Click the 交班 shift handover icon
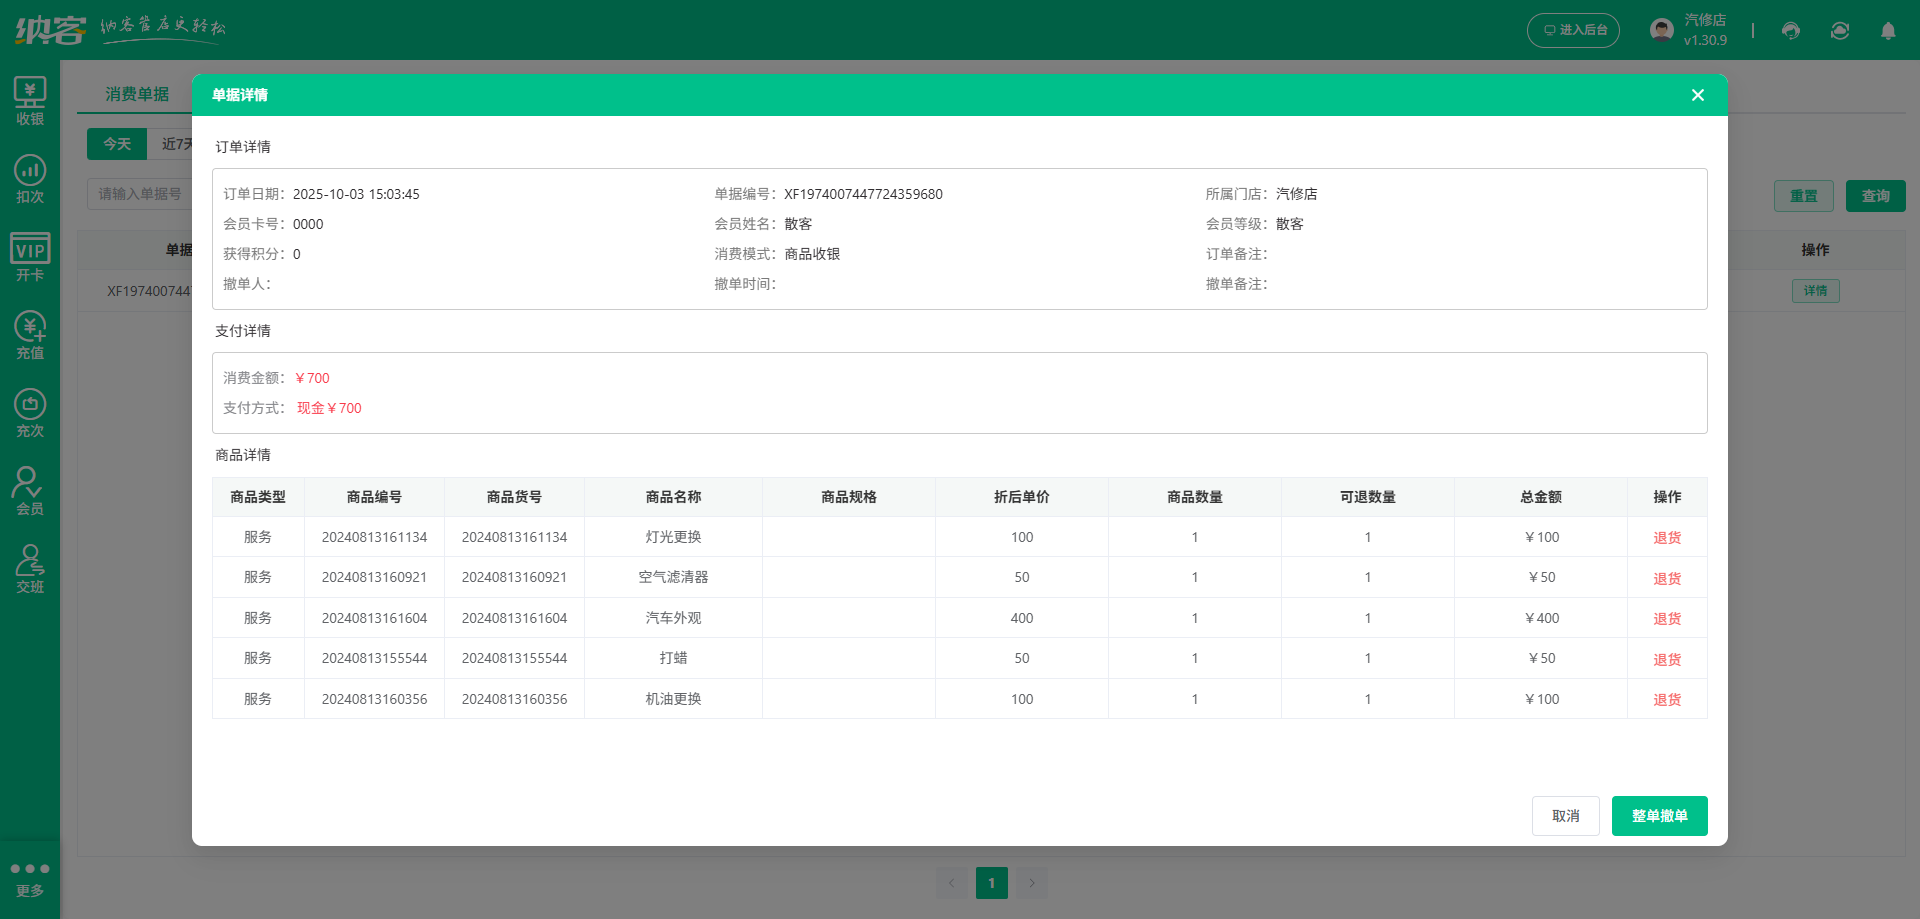 [30, 570]
